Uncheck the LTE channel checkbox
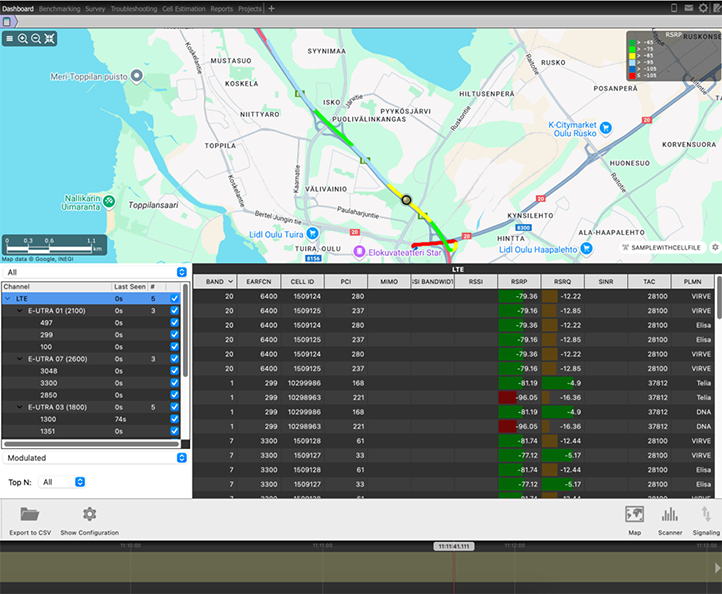The width and height of the screenshot is (722, 594). click(x=175, y=298)
